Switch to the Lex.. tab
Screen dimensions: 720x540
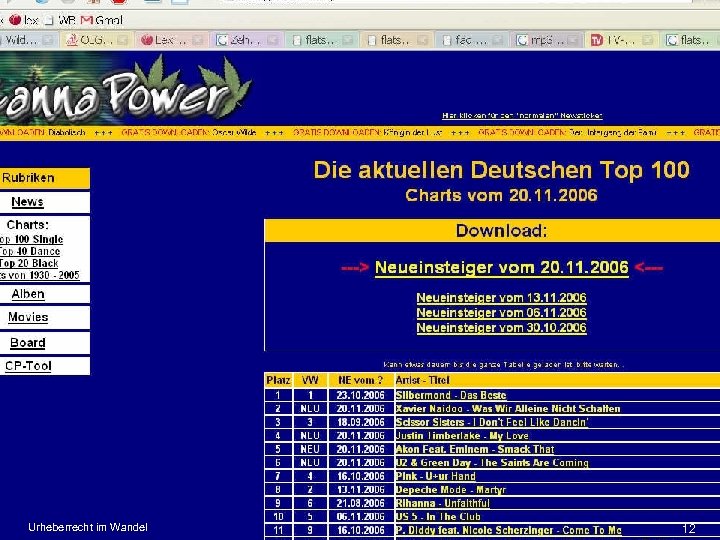[171, 40]
